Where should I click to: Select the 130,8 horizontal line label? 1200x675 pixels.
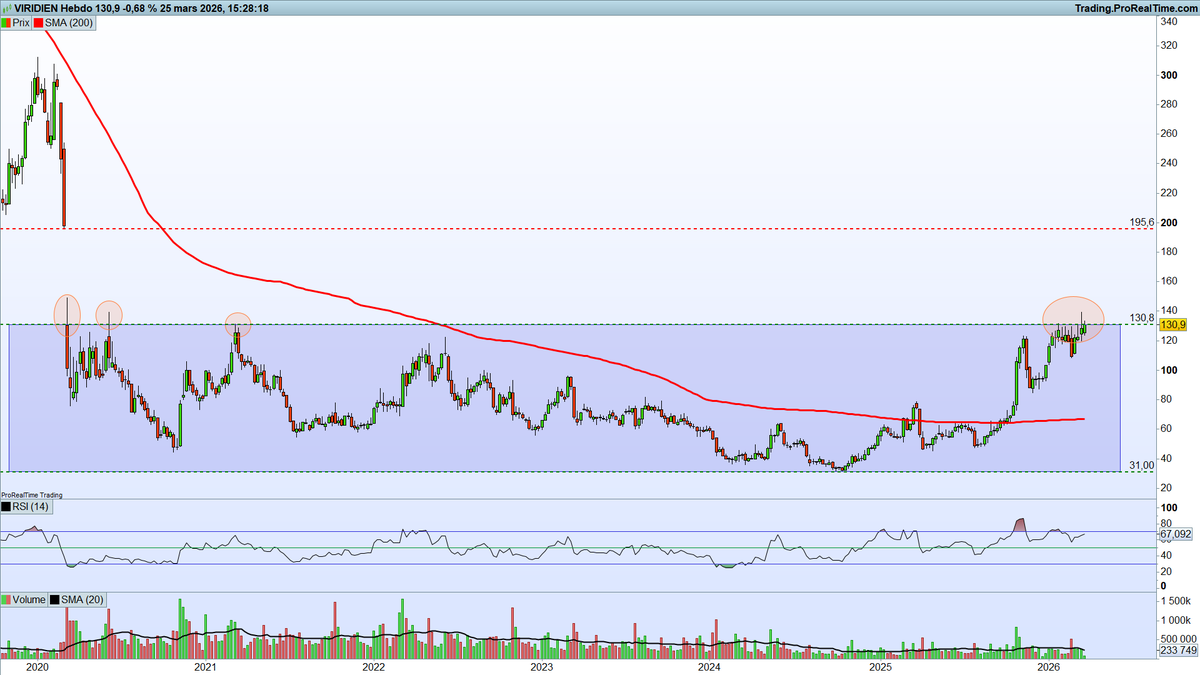1142,318
